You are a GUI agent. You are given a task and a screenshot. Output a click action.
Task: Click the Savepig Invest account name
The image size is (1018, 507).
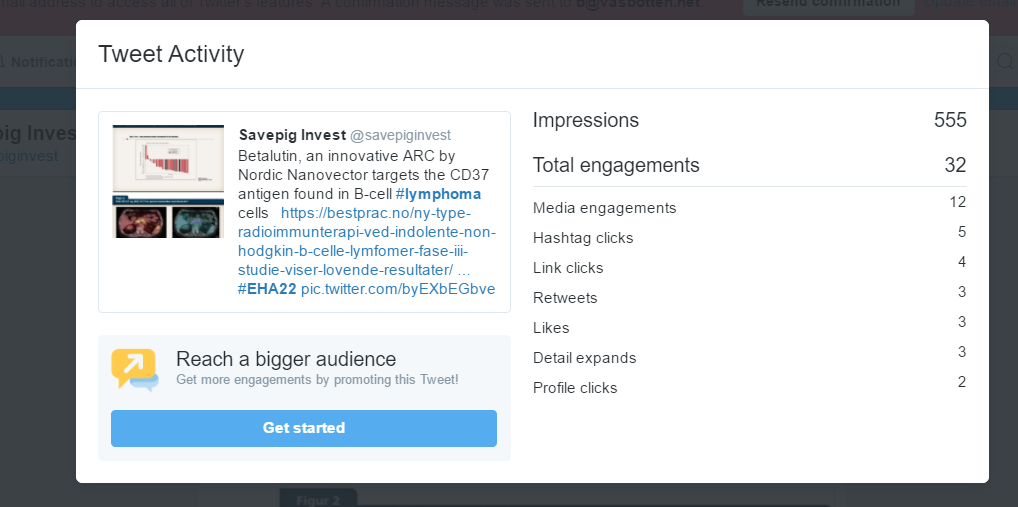tap(292, 135)
